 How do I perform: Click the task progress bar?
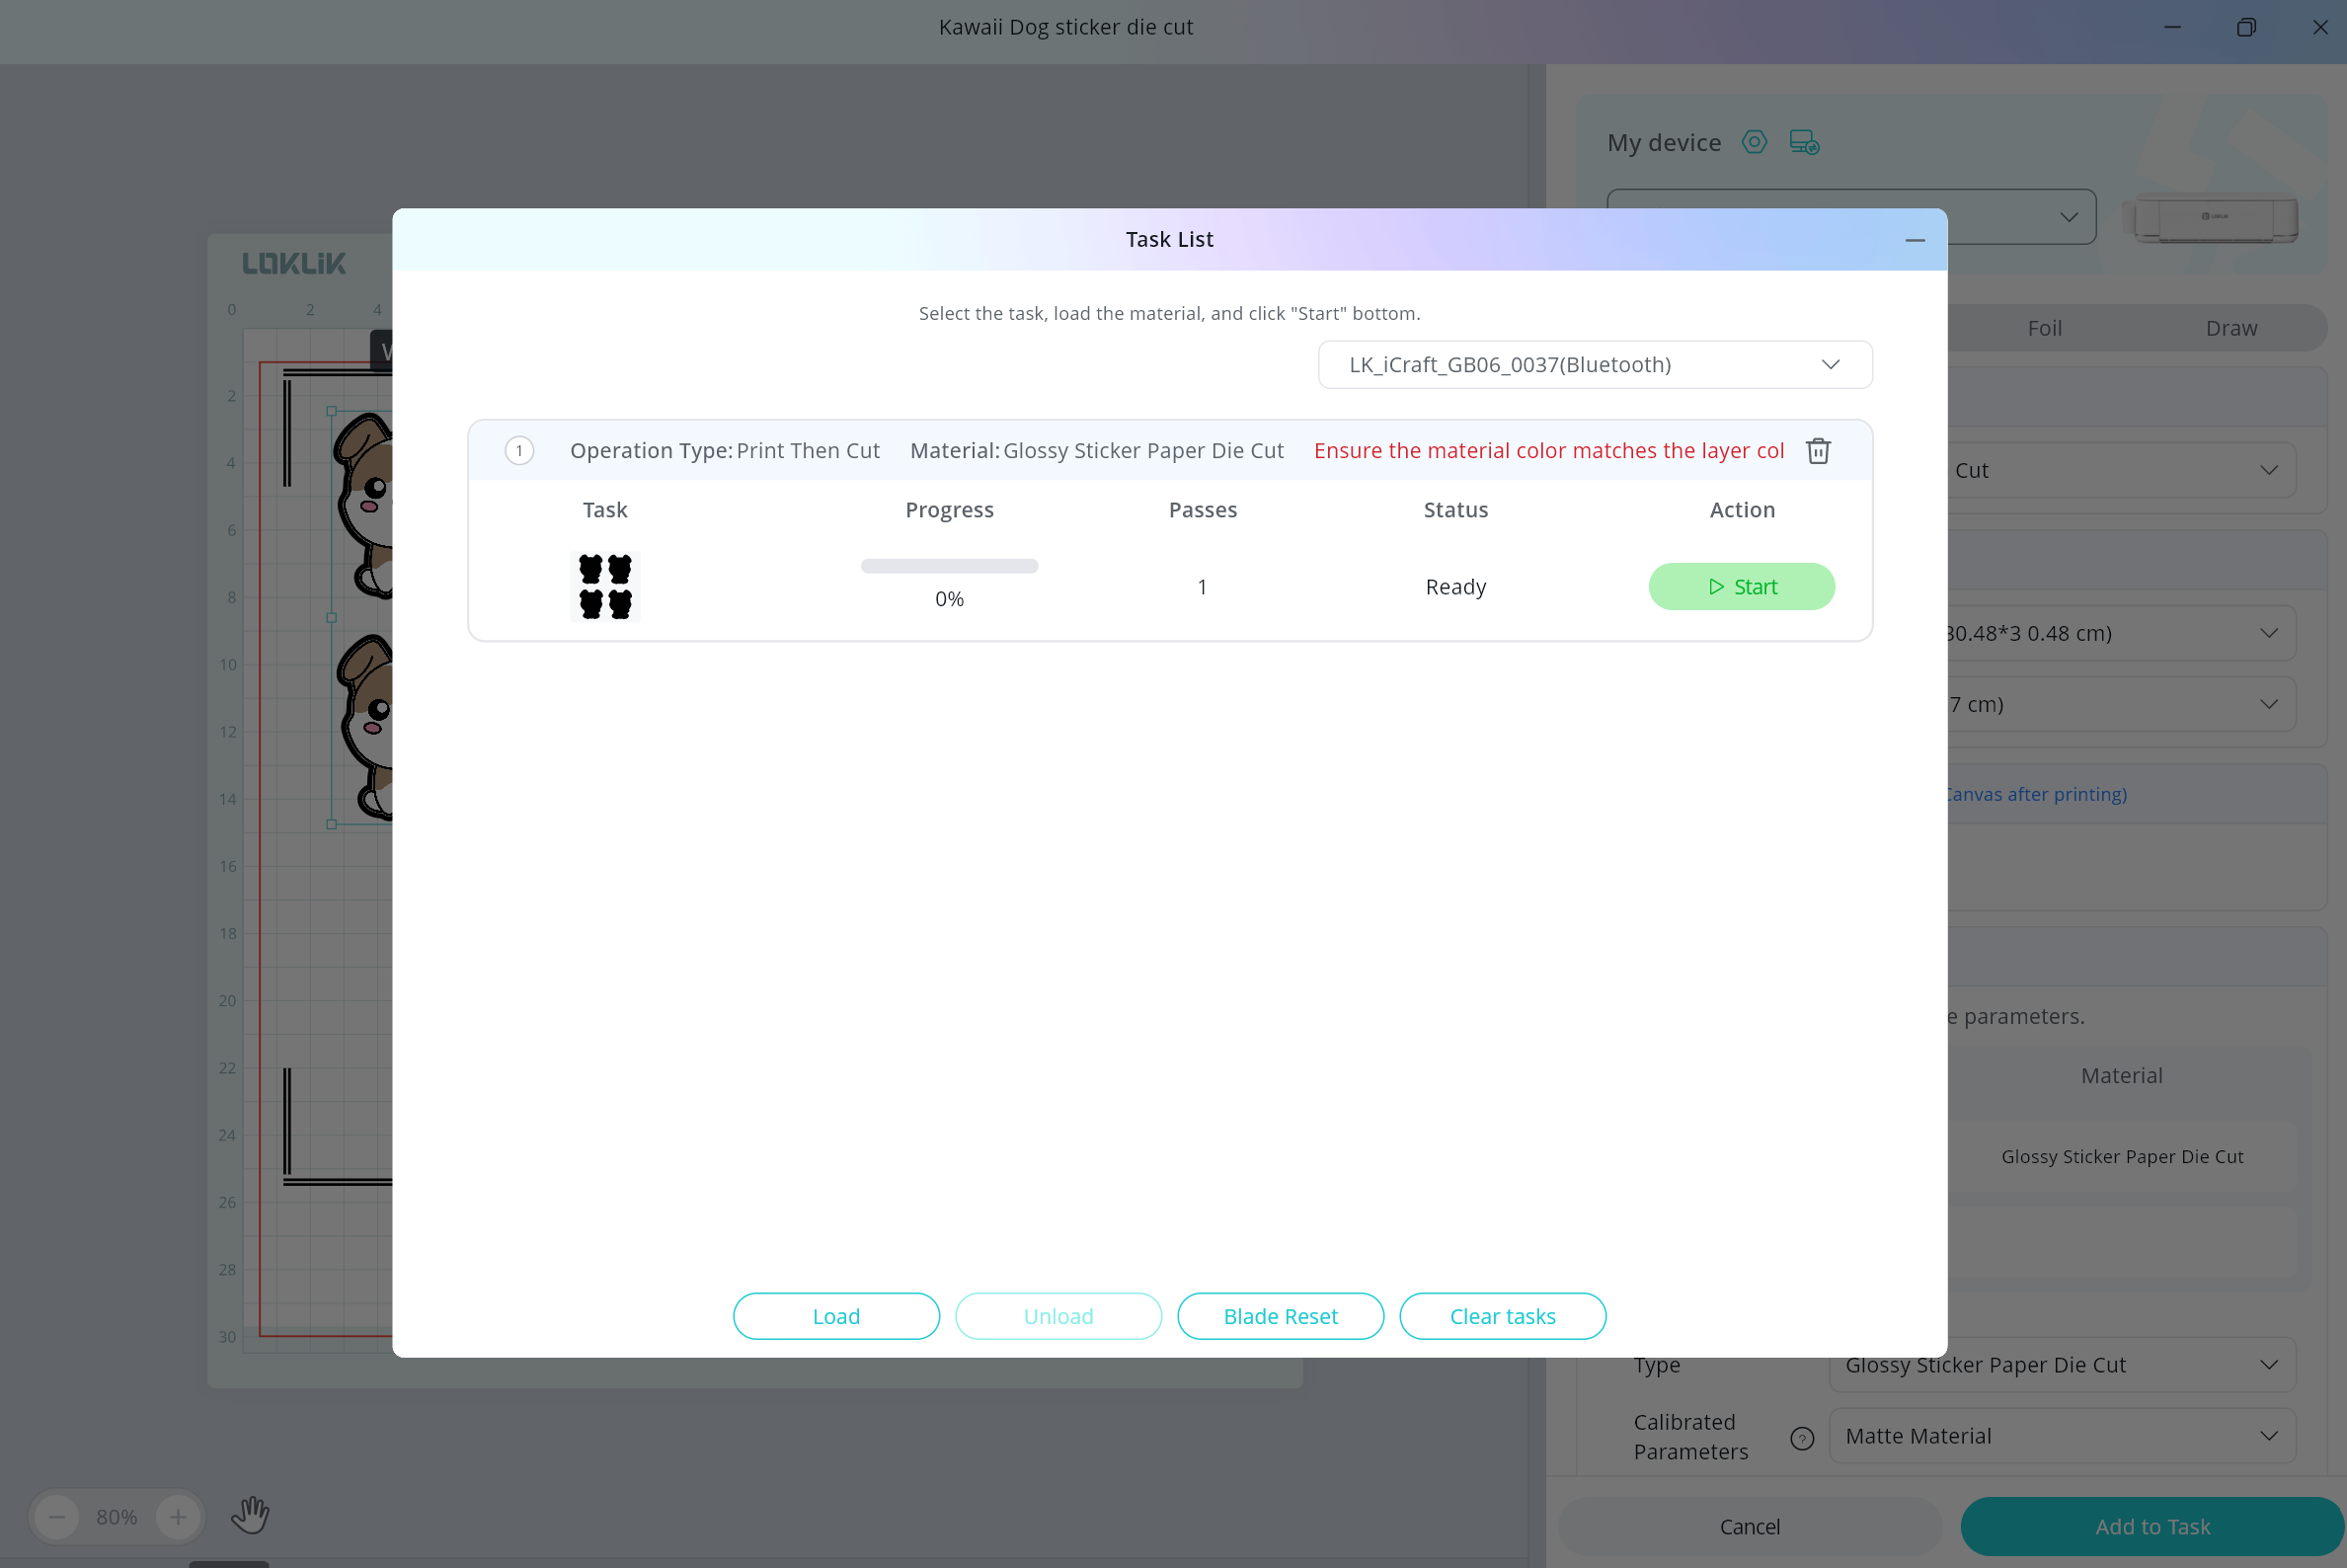(x=949, y=566)
